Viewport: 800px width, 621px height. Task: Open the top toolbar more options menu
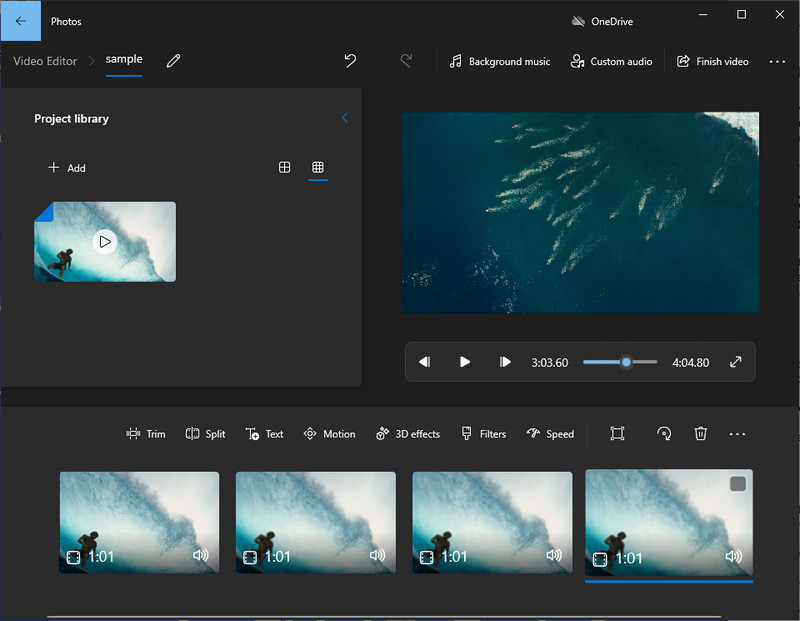[777, 62]
